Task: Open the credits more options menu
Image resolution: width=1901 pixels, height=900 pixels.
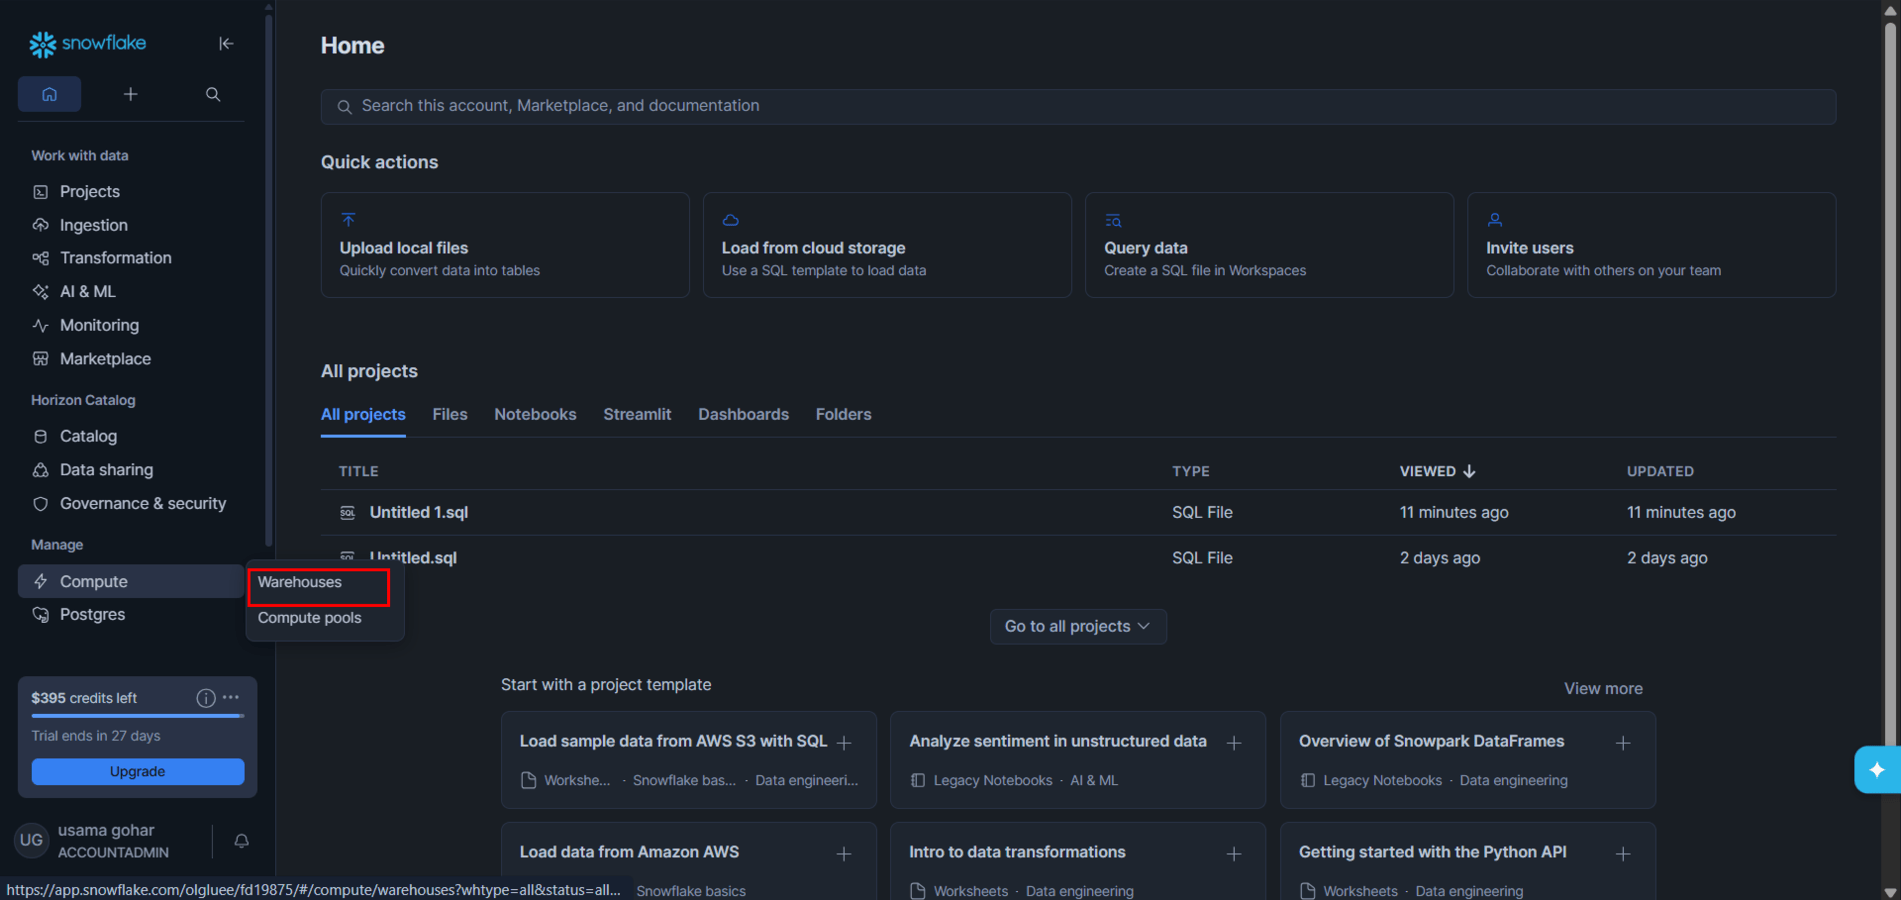Action: point(231,697)
